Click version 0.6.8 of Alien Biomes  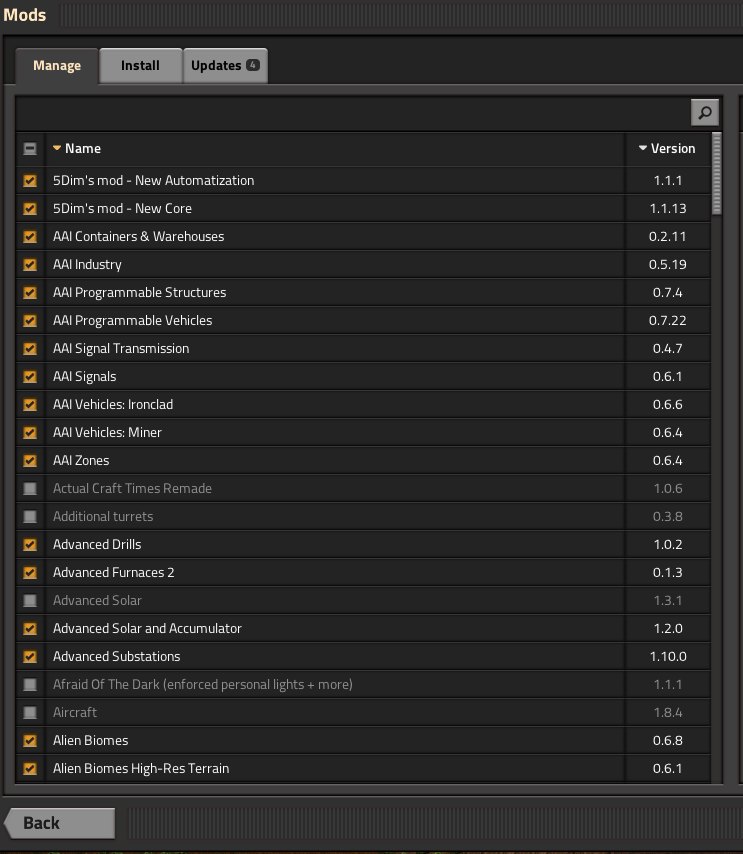[x=667, y=741]
